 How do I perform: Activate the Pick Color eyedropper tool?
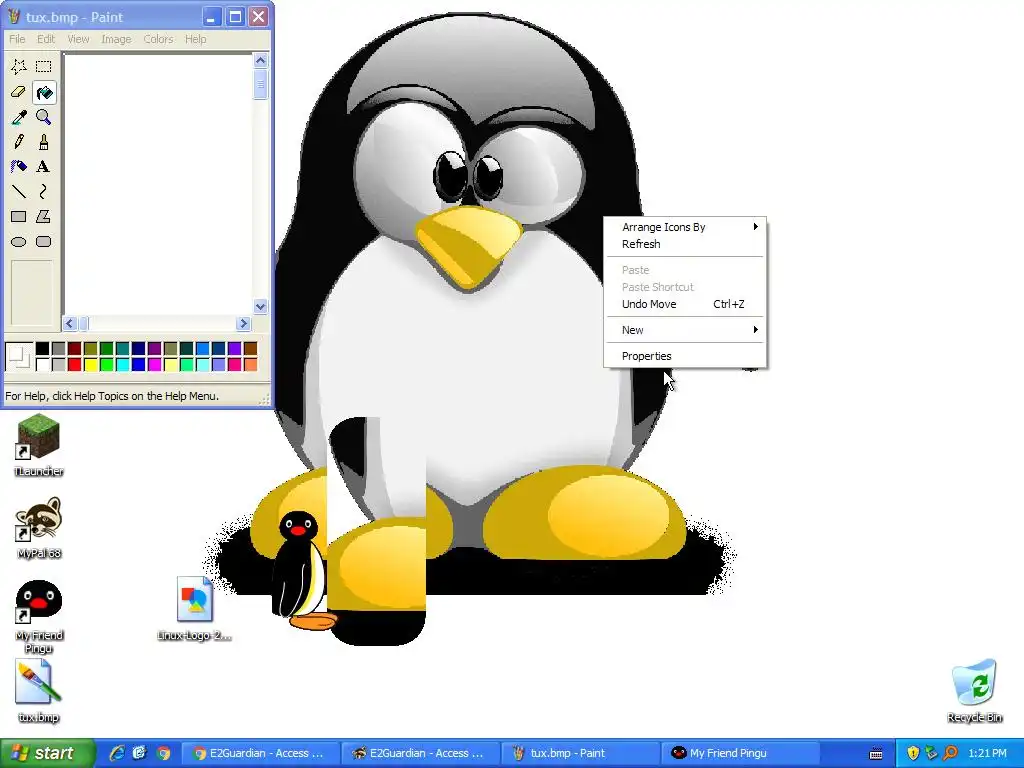click(19, 117)
